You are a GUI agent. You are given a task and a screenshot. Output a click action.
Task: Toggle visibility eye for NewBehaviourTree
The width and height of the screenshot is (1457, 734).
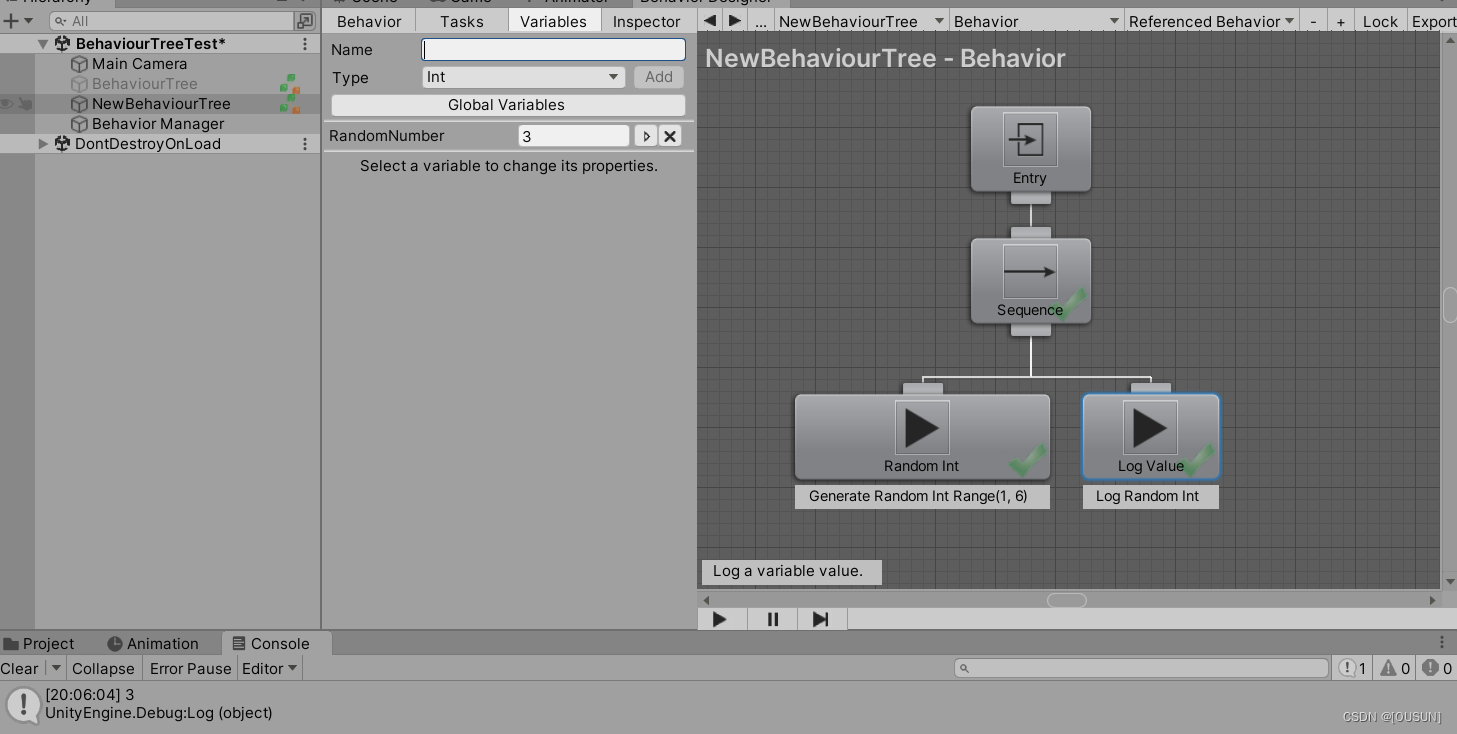click(x=7, y=104)
